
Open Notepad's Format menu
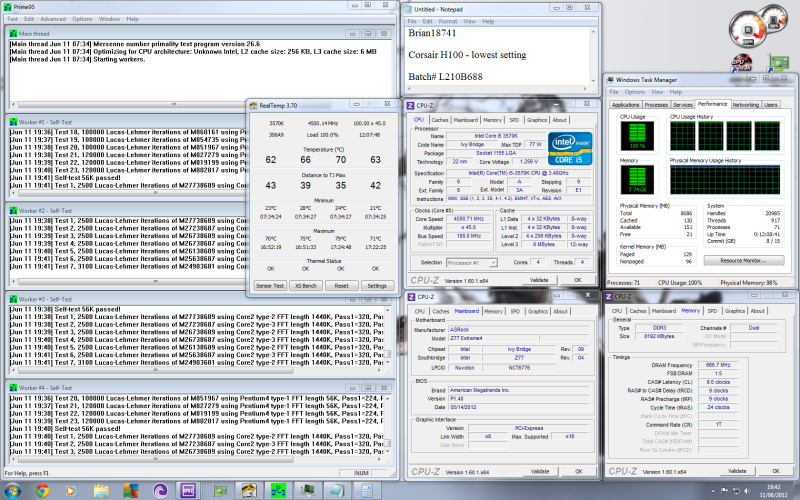click(x=455, y=20)
